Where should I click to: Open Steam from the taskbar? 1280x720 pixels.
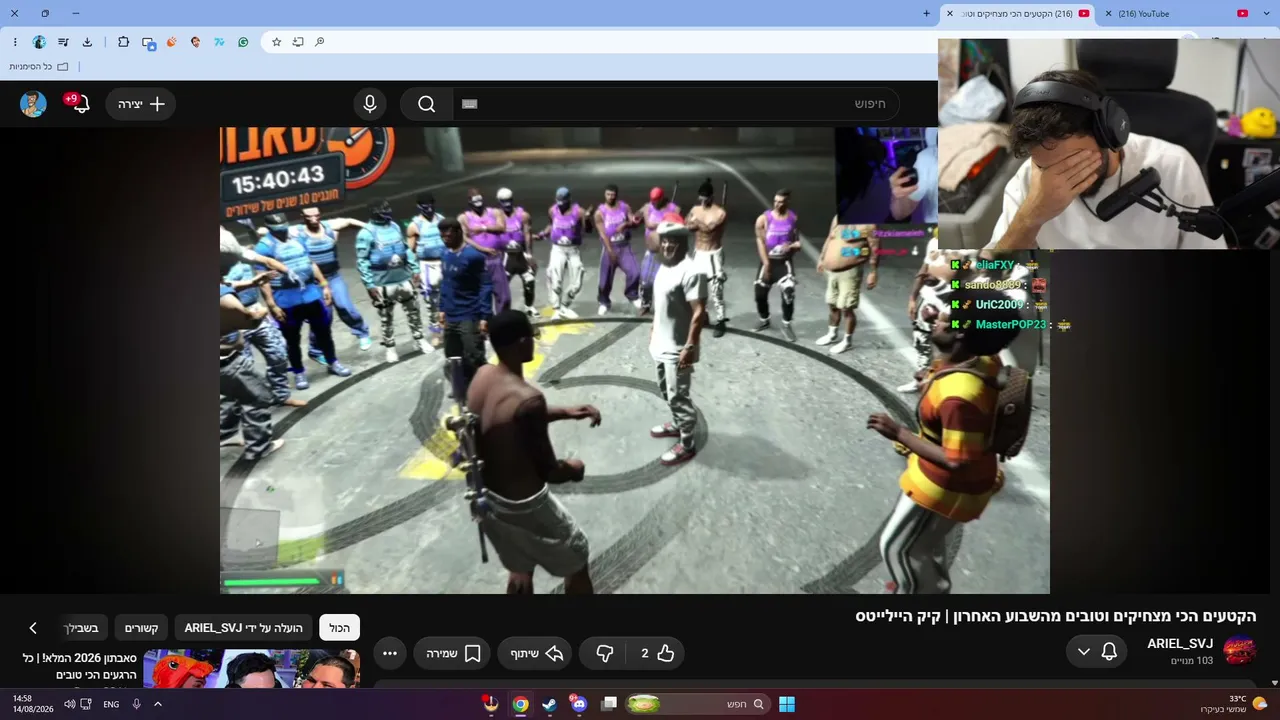(x=549, y=704)
